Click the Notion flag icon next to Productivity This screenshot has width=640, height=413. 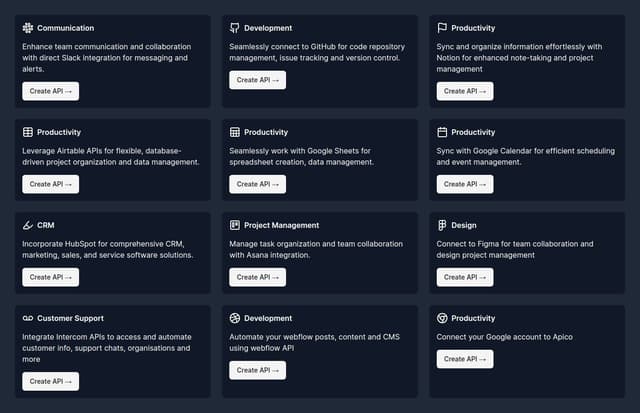[x=442, y=28]
